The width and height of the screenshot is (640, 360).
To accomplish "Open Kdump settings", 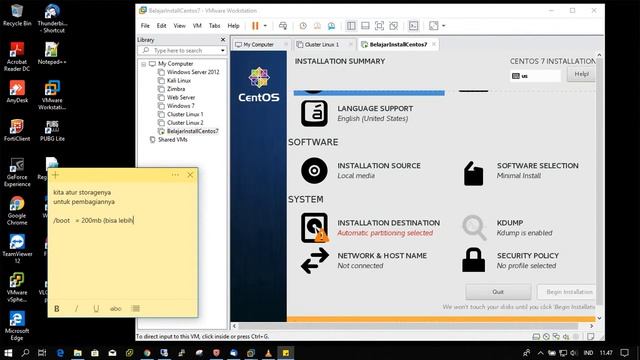I will [x=507, y=227].
